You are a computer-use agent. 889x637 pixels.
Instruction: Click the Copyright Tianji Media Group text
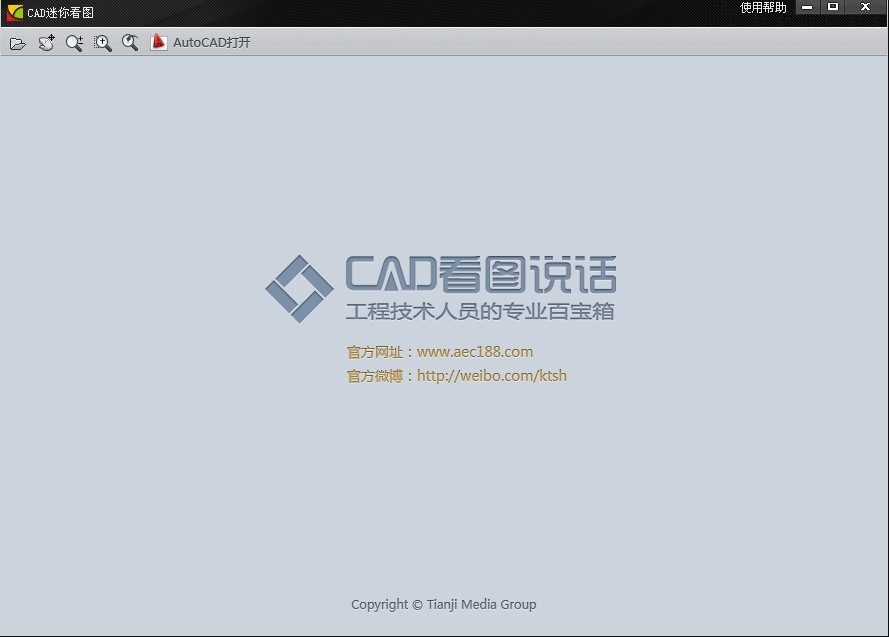point(443,604)
